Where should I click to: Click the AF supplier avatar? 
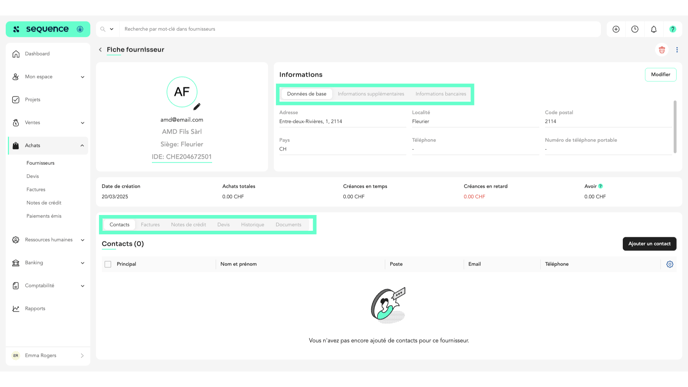tap(182, 92)
